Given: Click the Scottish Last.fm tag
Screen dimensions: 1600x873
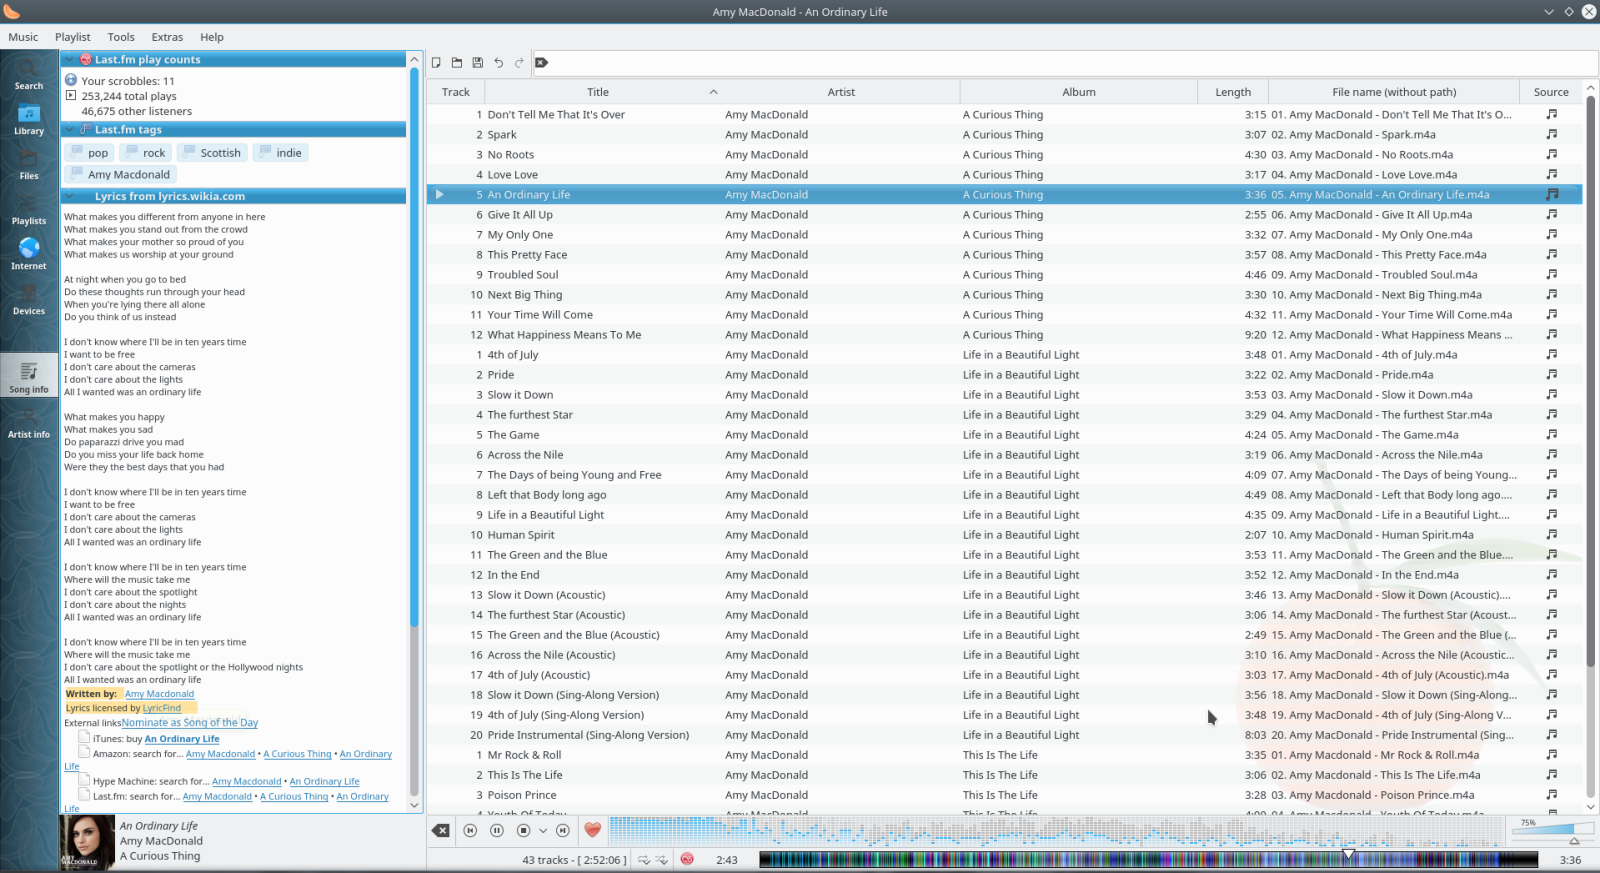Looking at the screenshot, I should click(211, 153).
